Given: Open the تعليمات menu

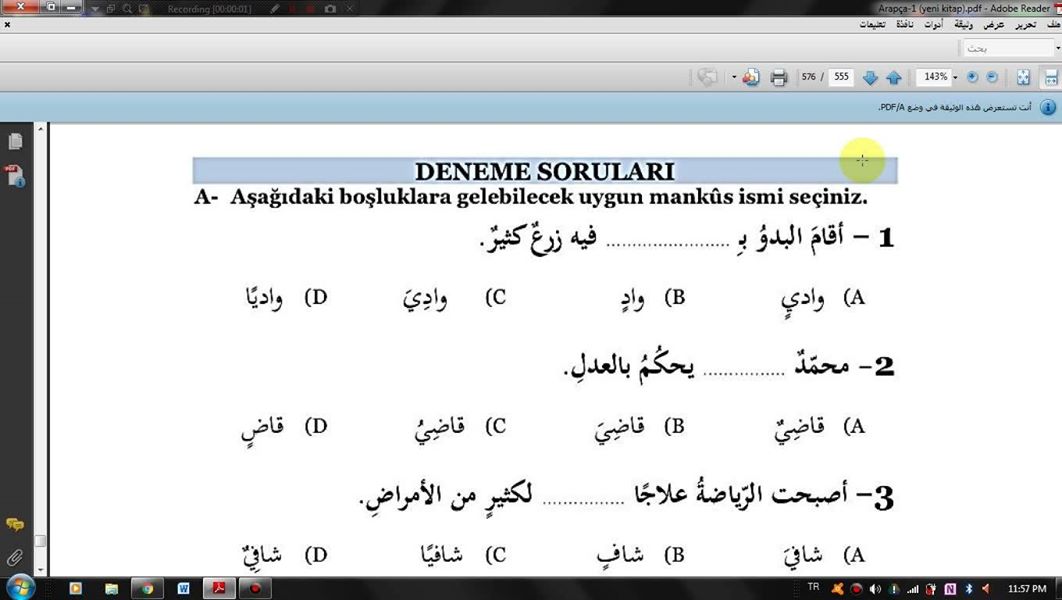Looking at the screenshot, I should pos(872,24).
